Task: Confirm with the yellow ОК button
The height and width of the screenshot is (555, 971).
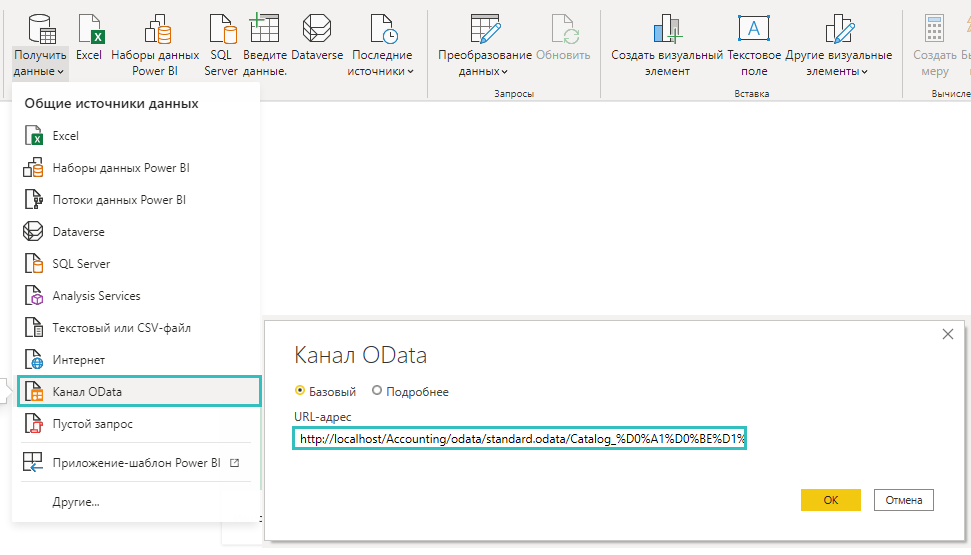Action: tap(830, 500)
